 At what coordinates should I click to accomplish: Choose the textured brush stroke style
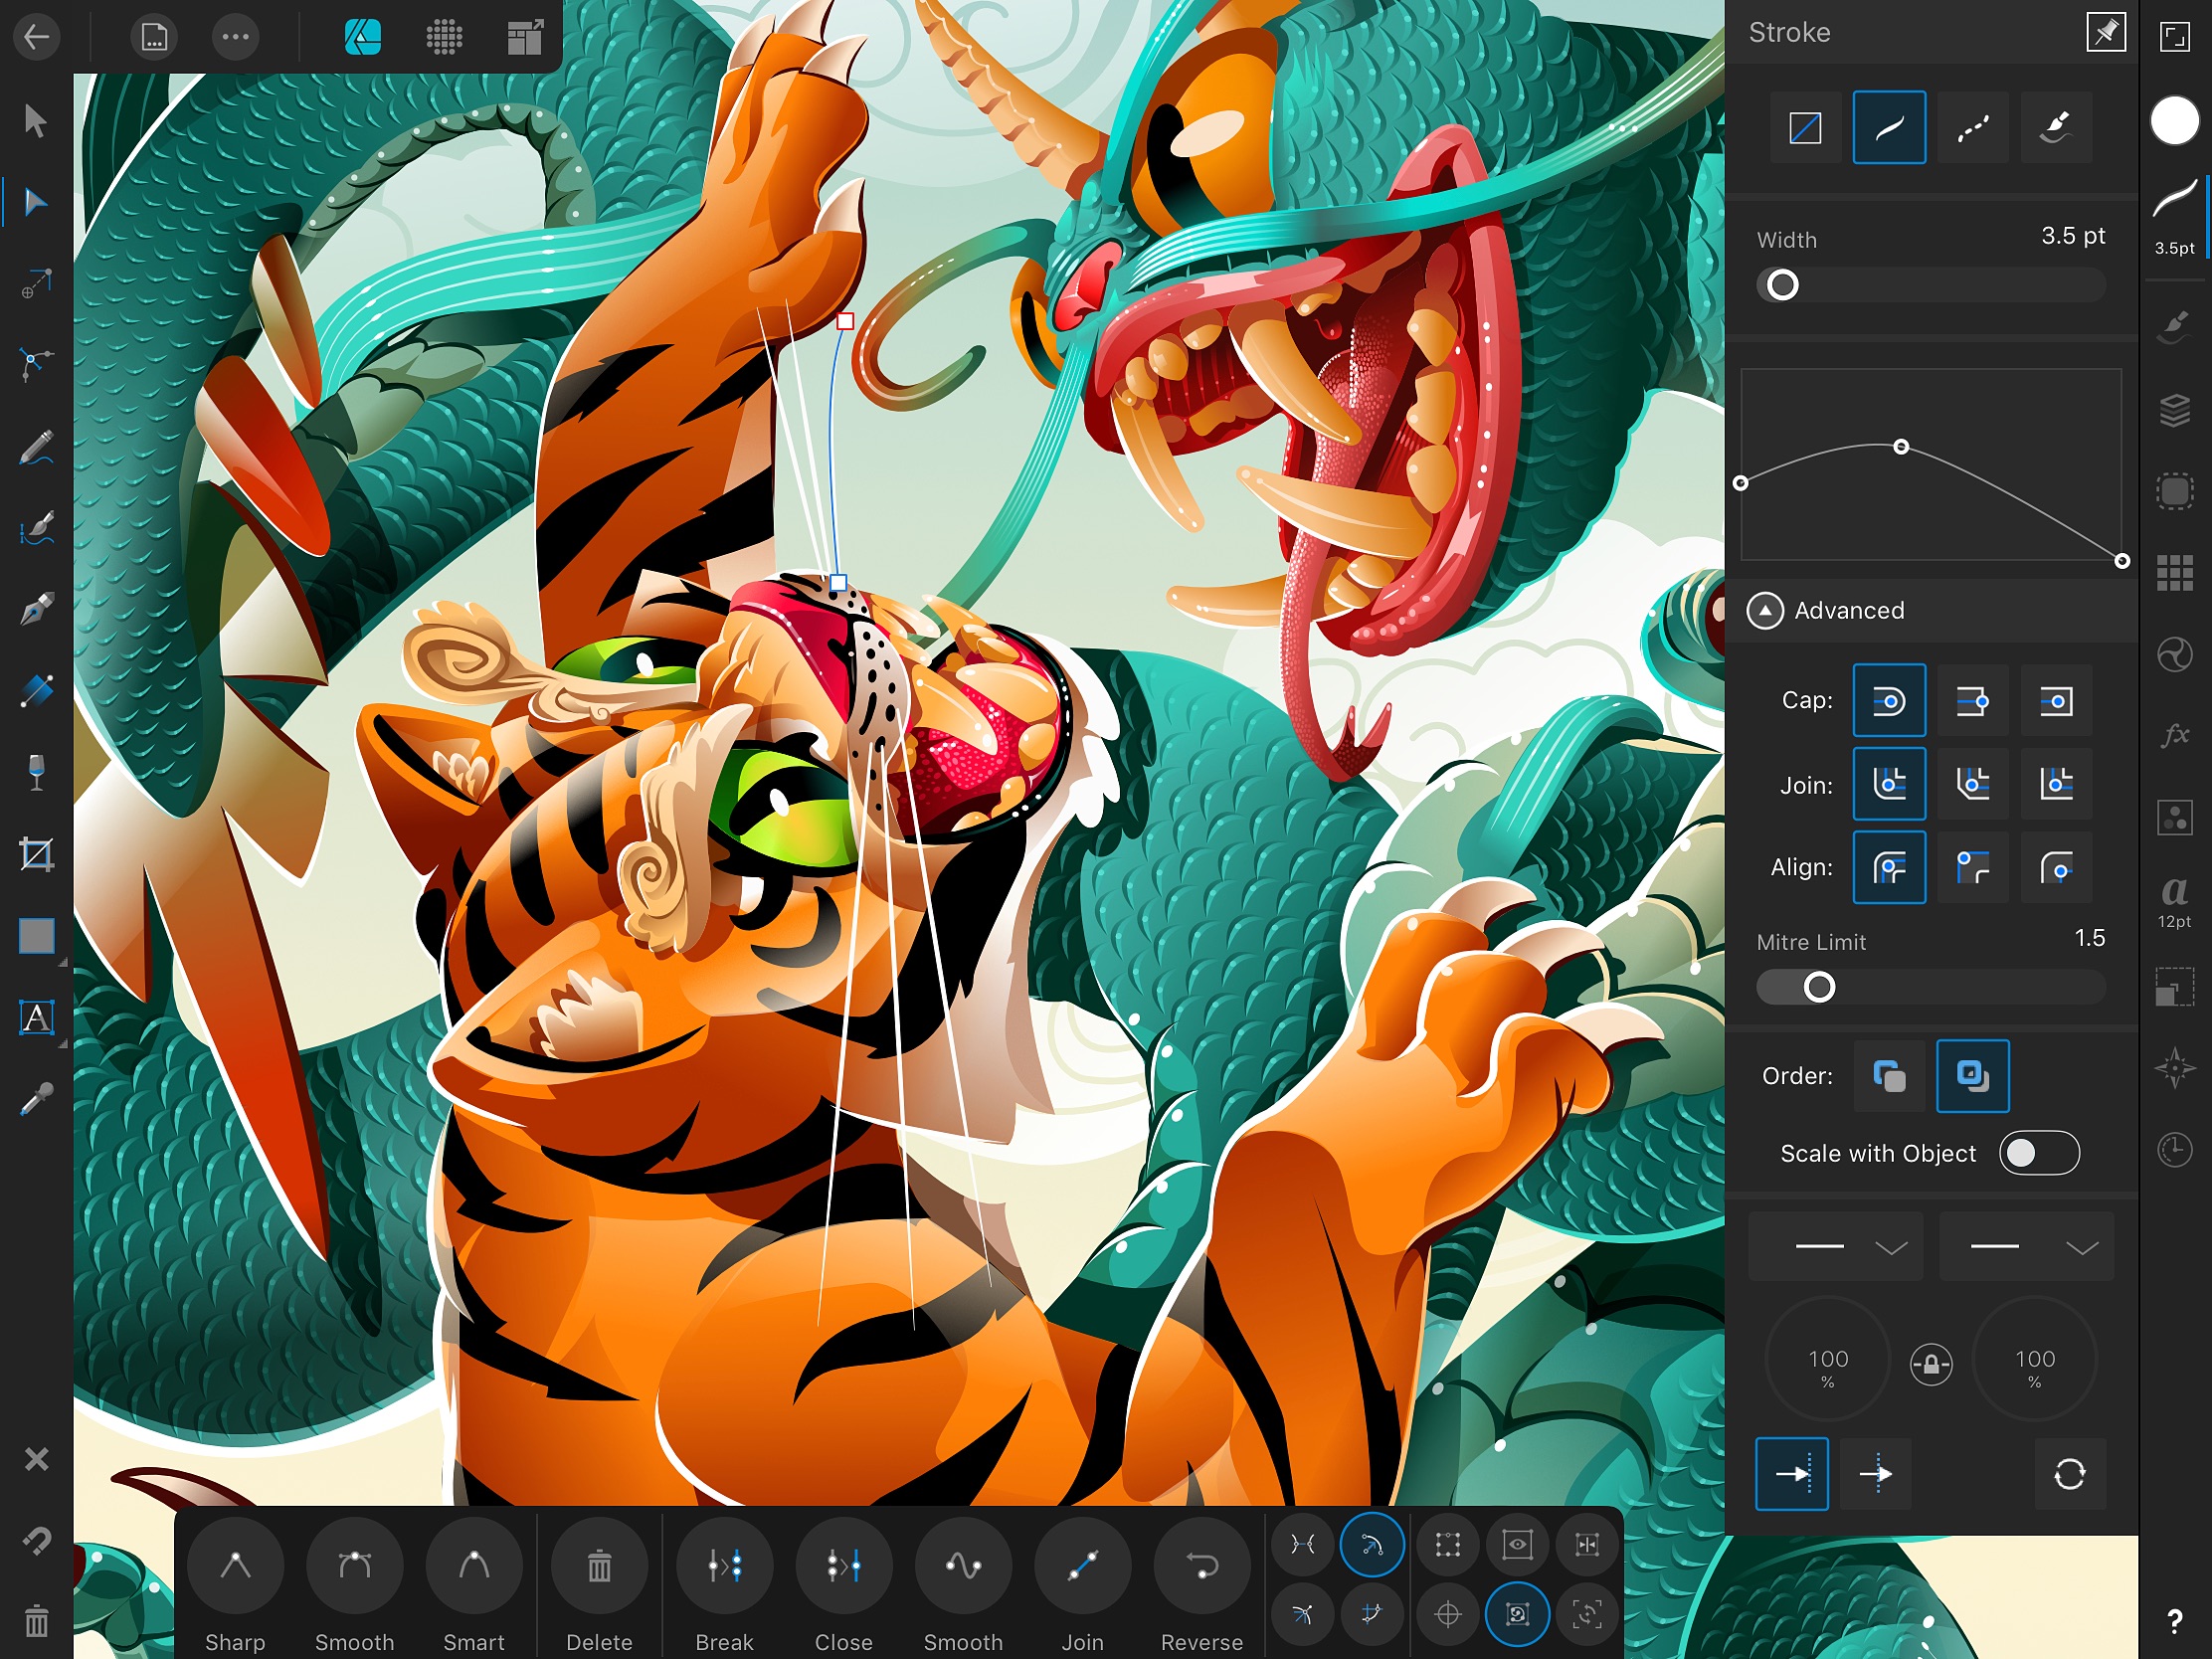(2056, 127)
